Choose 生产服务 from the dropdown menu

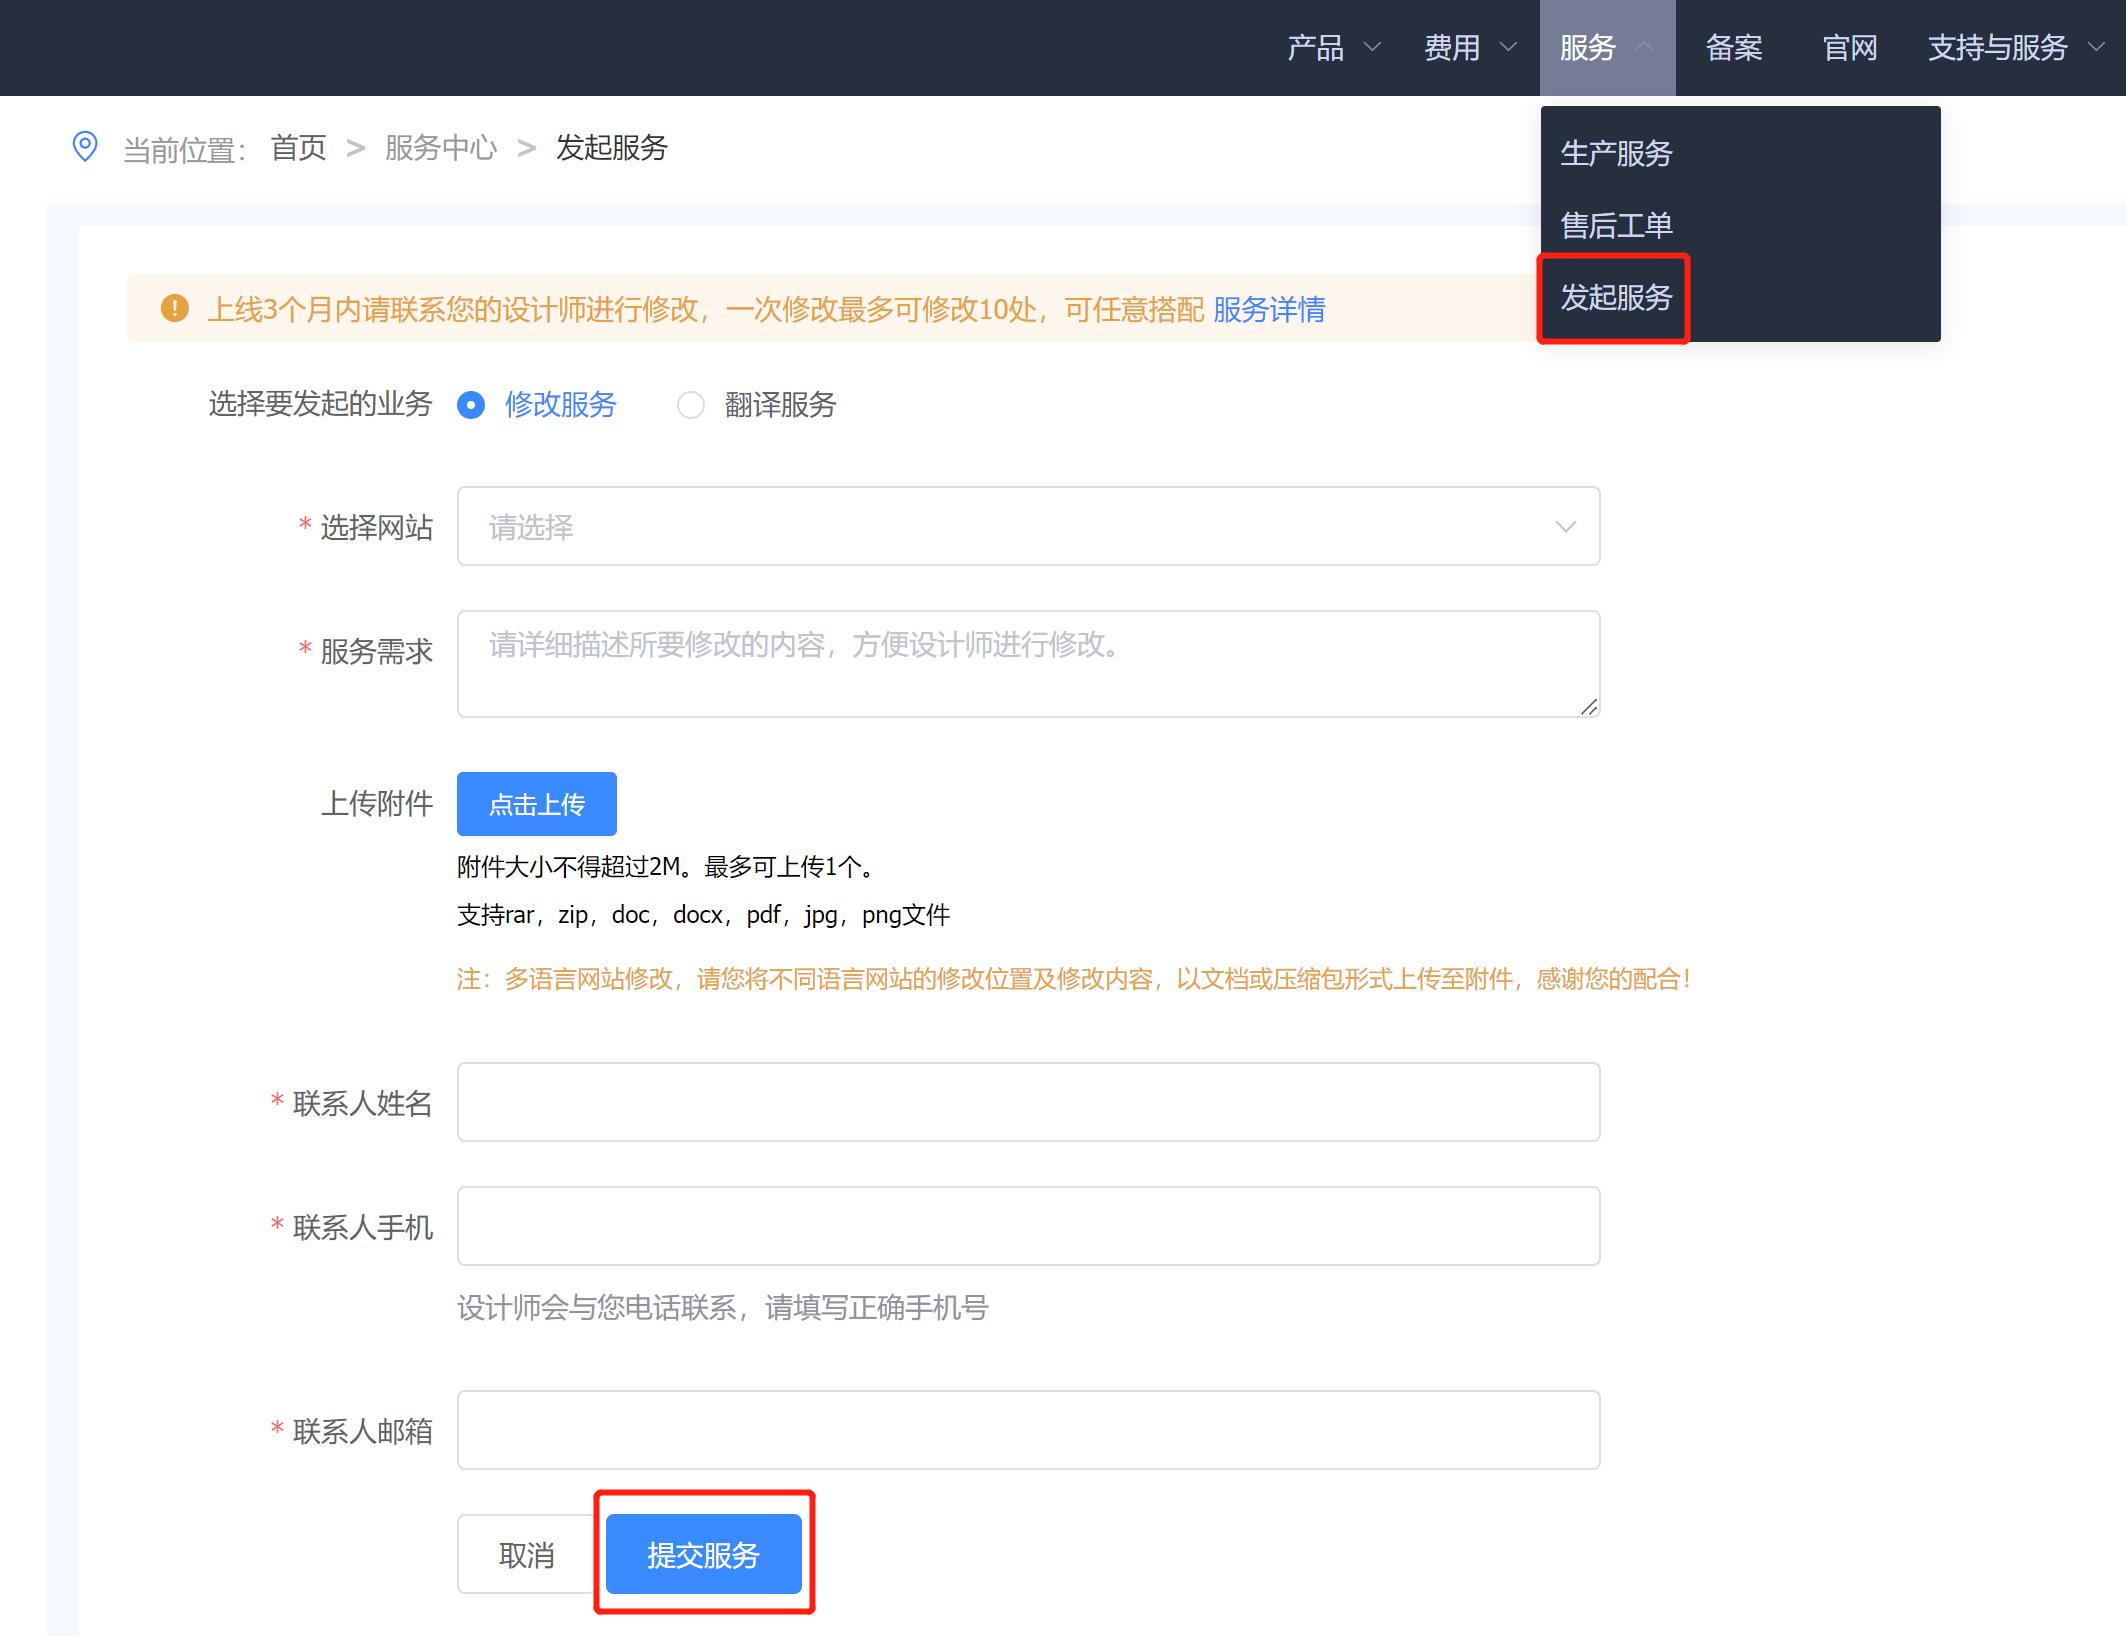(x=1616, y=153)
